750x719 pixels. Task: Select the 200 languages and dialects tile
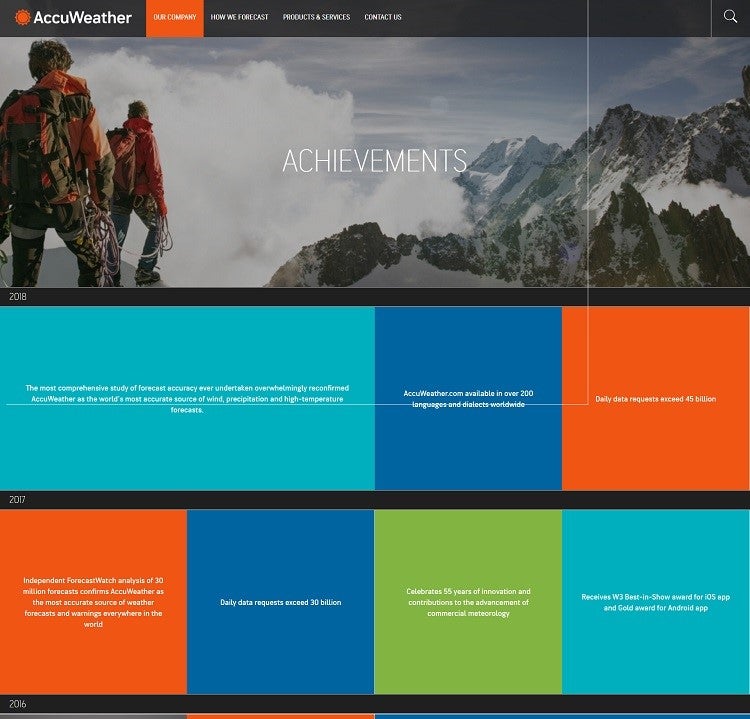coord(468,398)
